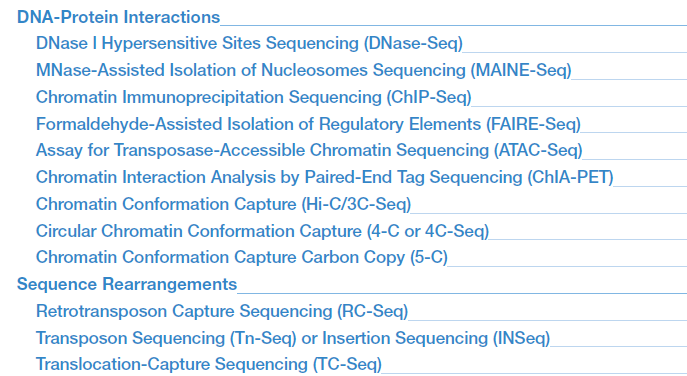Open DNase I Hypersensitive Sites Sequencing entry
The width and height of the screenshot is (687, 376).
[249, 43]
